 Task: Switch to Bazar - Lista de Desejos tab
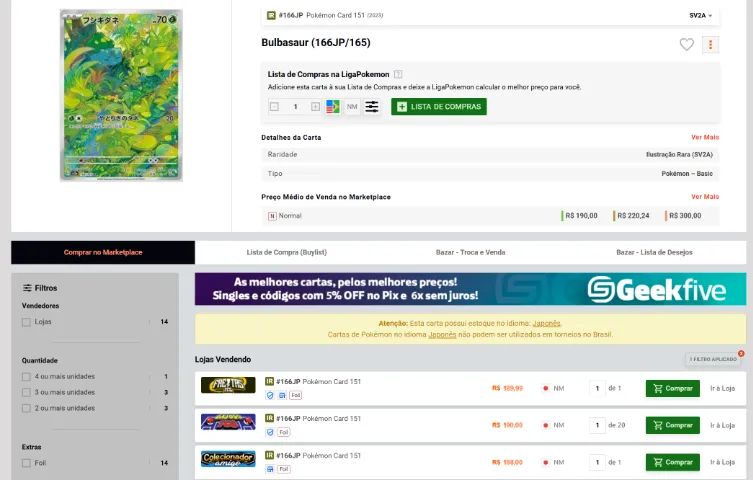click(654, 252)
